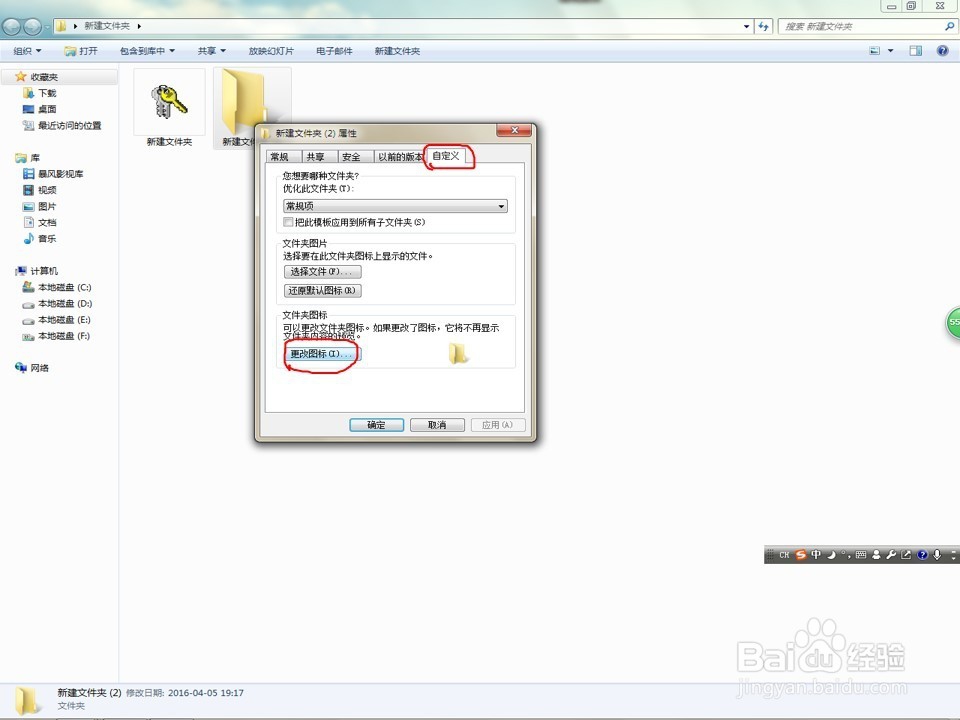This screenshot has height=720, width=960.
Task: Toggle the moon half-width/full-width icon
Action: point(831,555)
